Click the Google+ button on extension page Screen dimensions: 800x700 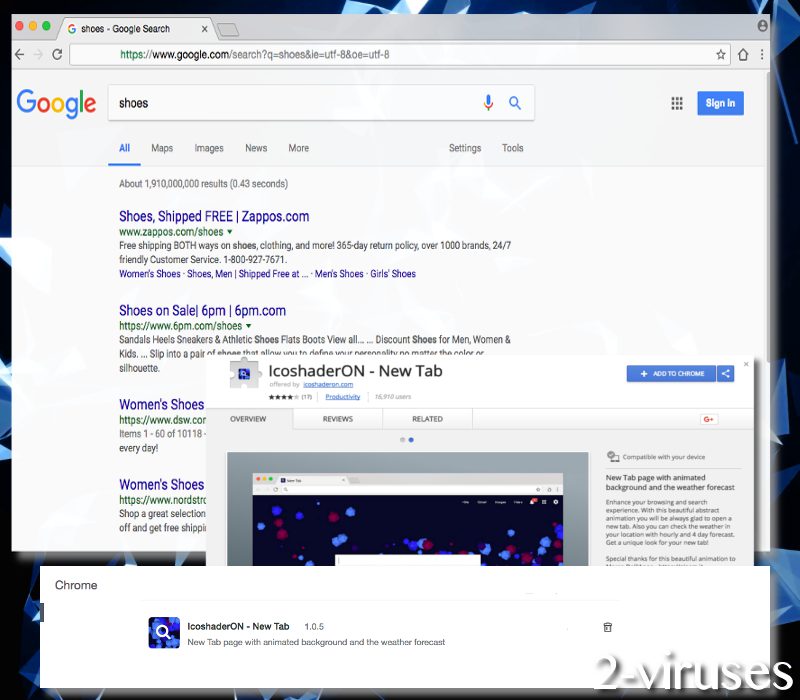click(710, 419)
